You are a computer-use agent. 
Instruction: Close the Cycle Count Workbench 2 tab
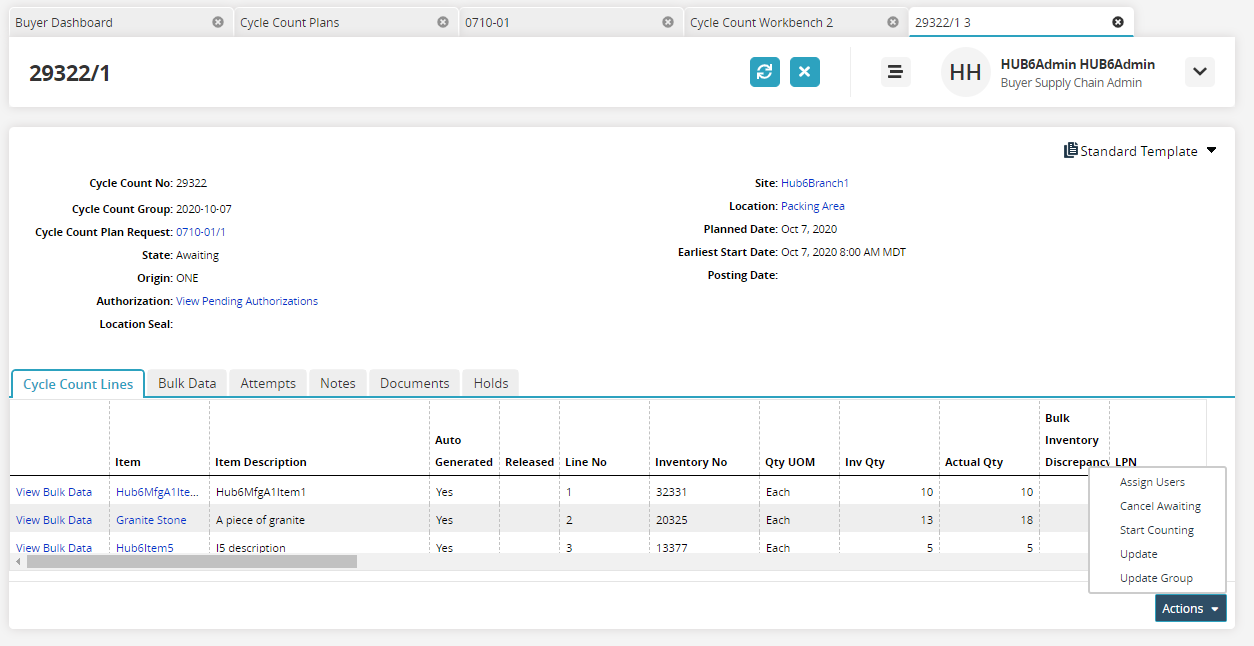click(x=893, y=22)
